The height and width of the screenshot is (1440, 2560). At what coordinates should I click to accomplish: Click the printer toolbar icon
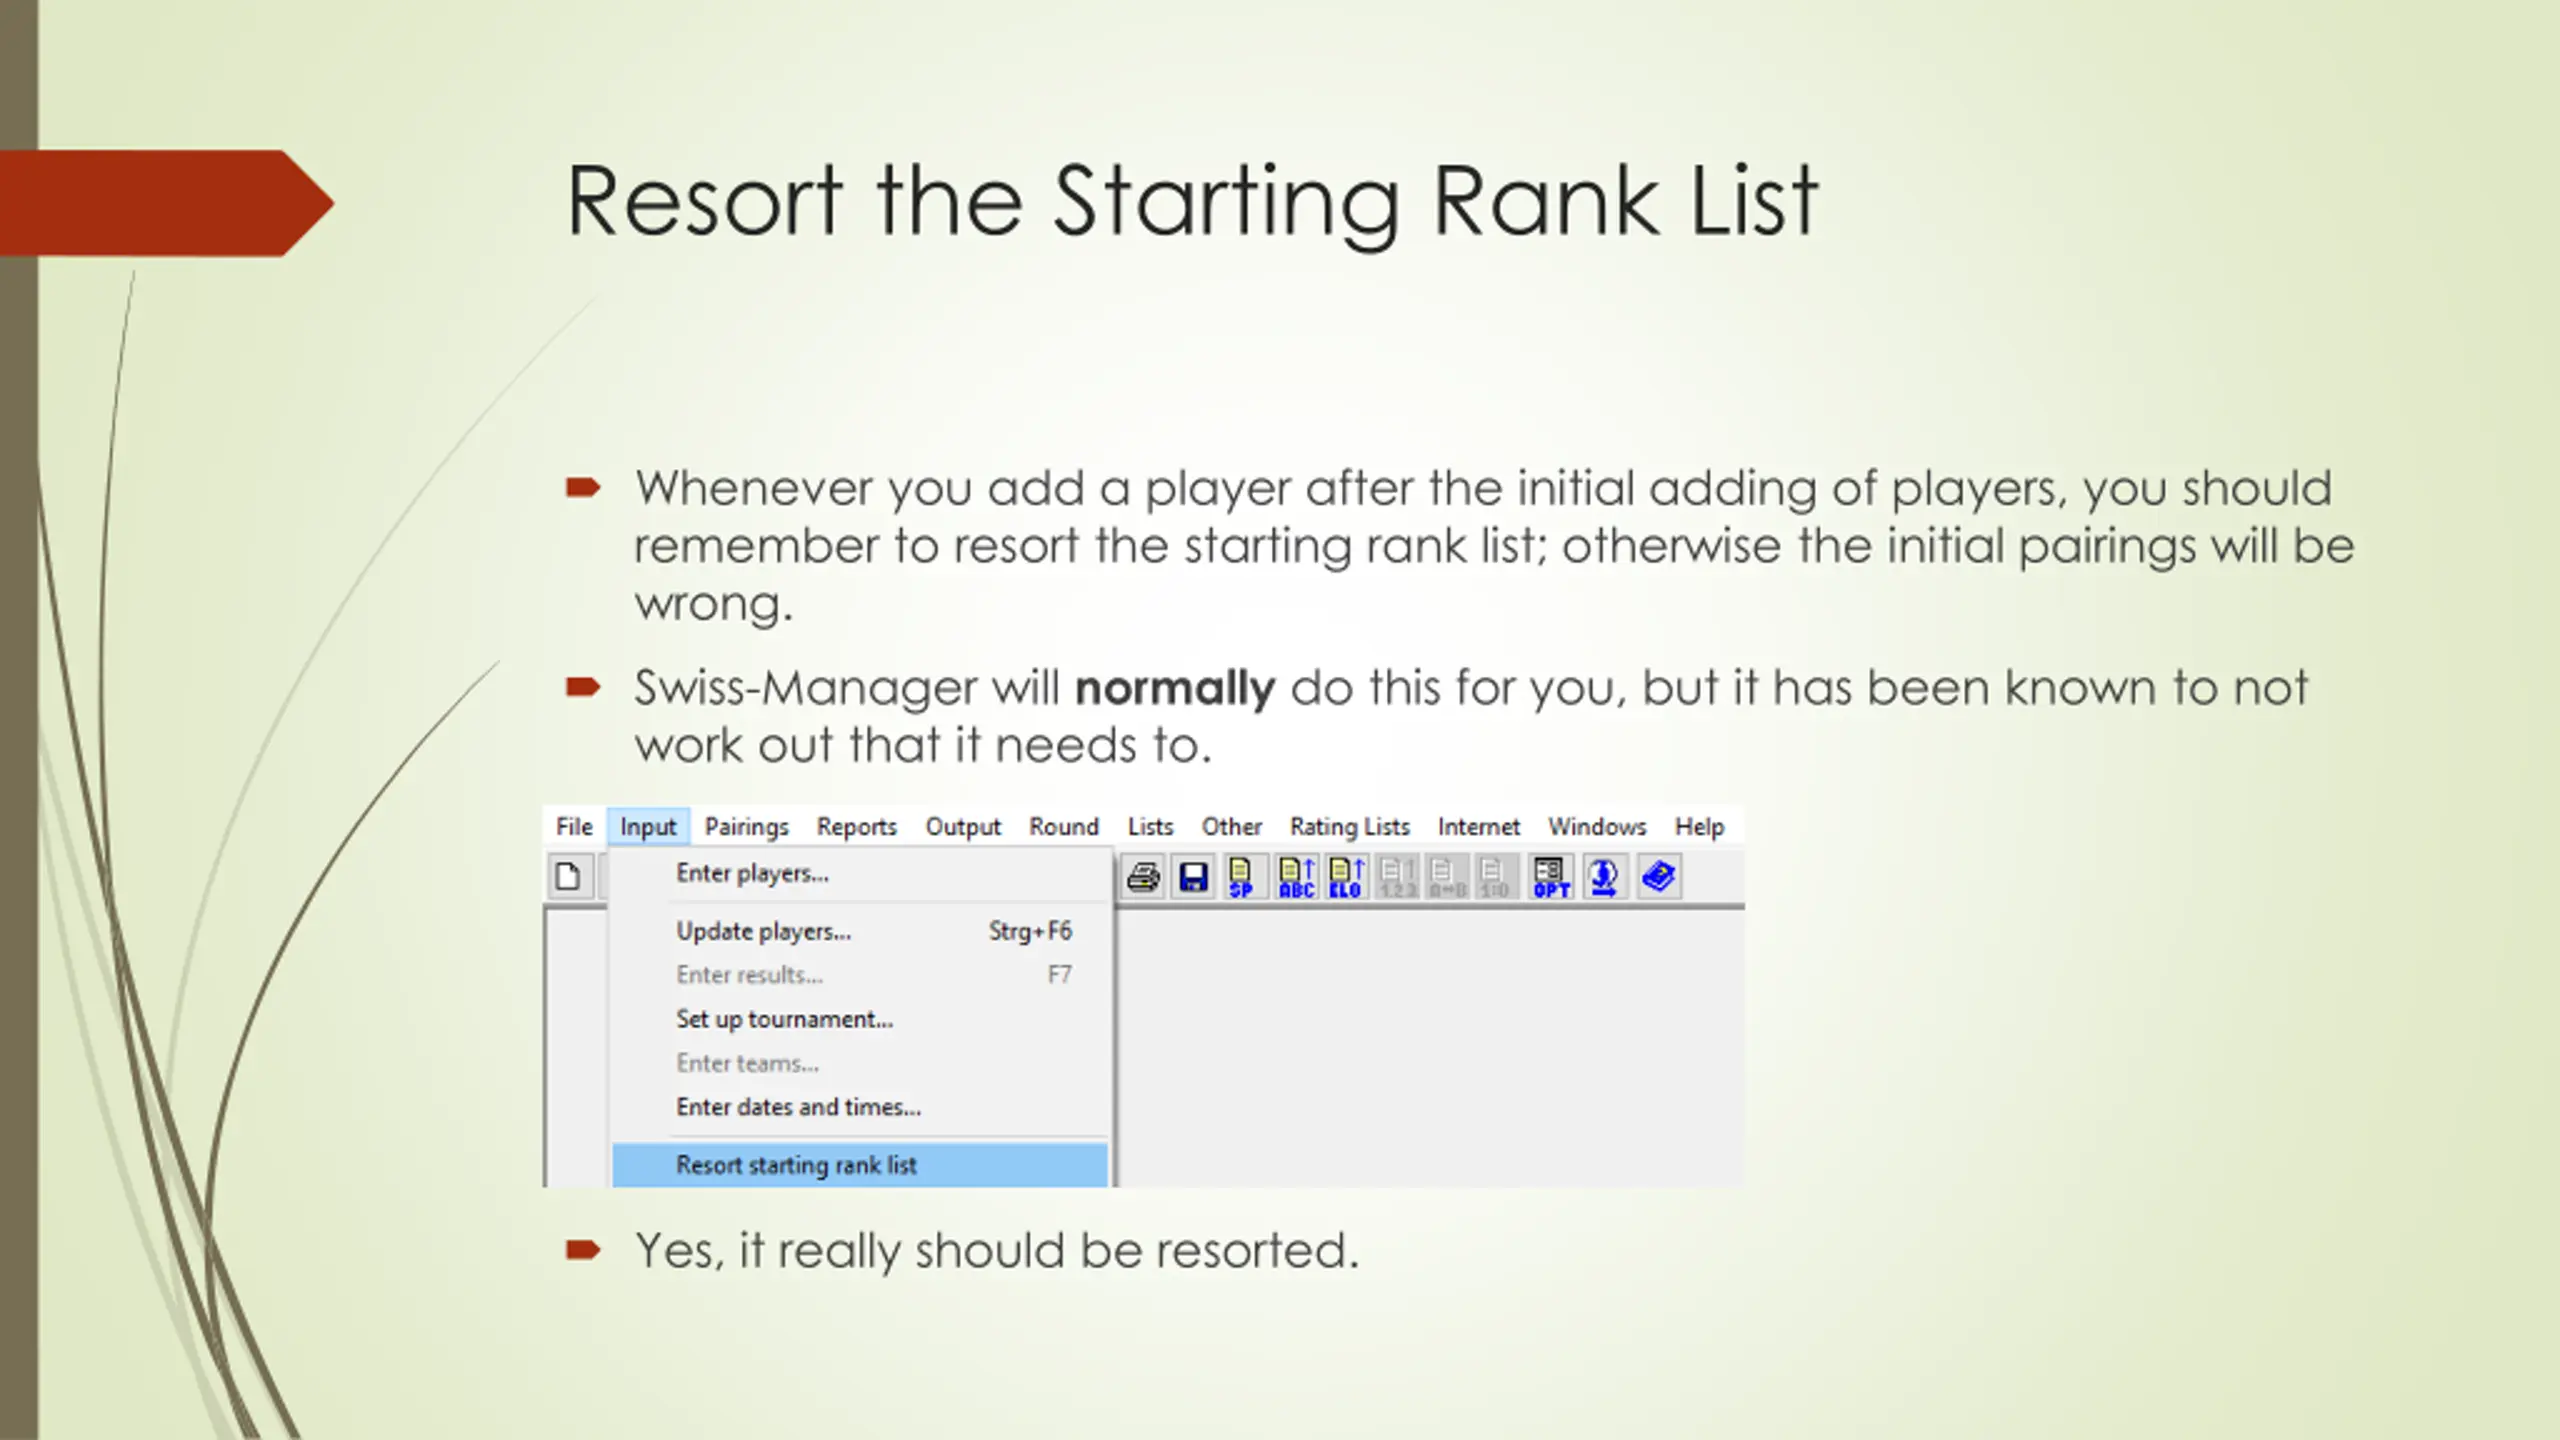tap(1143, 877)
